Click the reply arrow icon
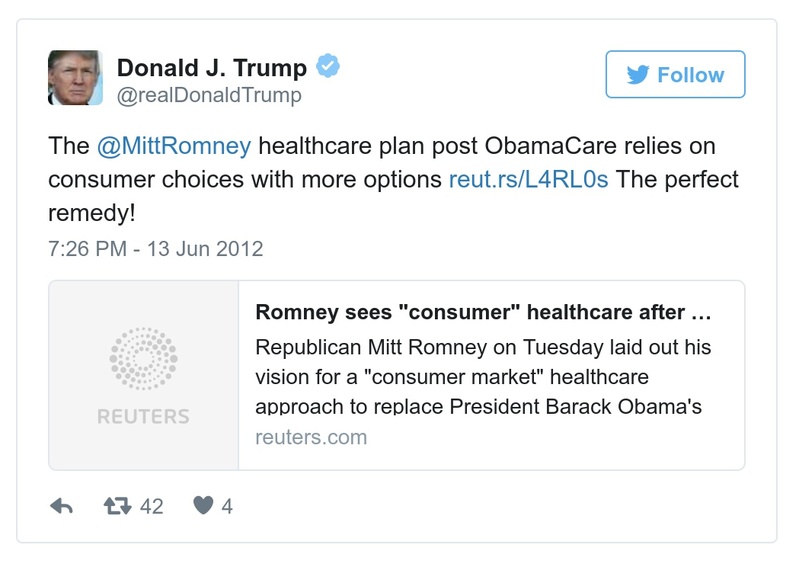Image resolution: width=799 pixels, height=567 pixels. 62,506
